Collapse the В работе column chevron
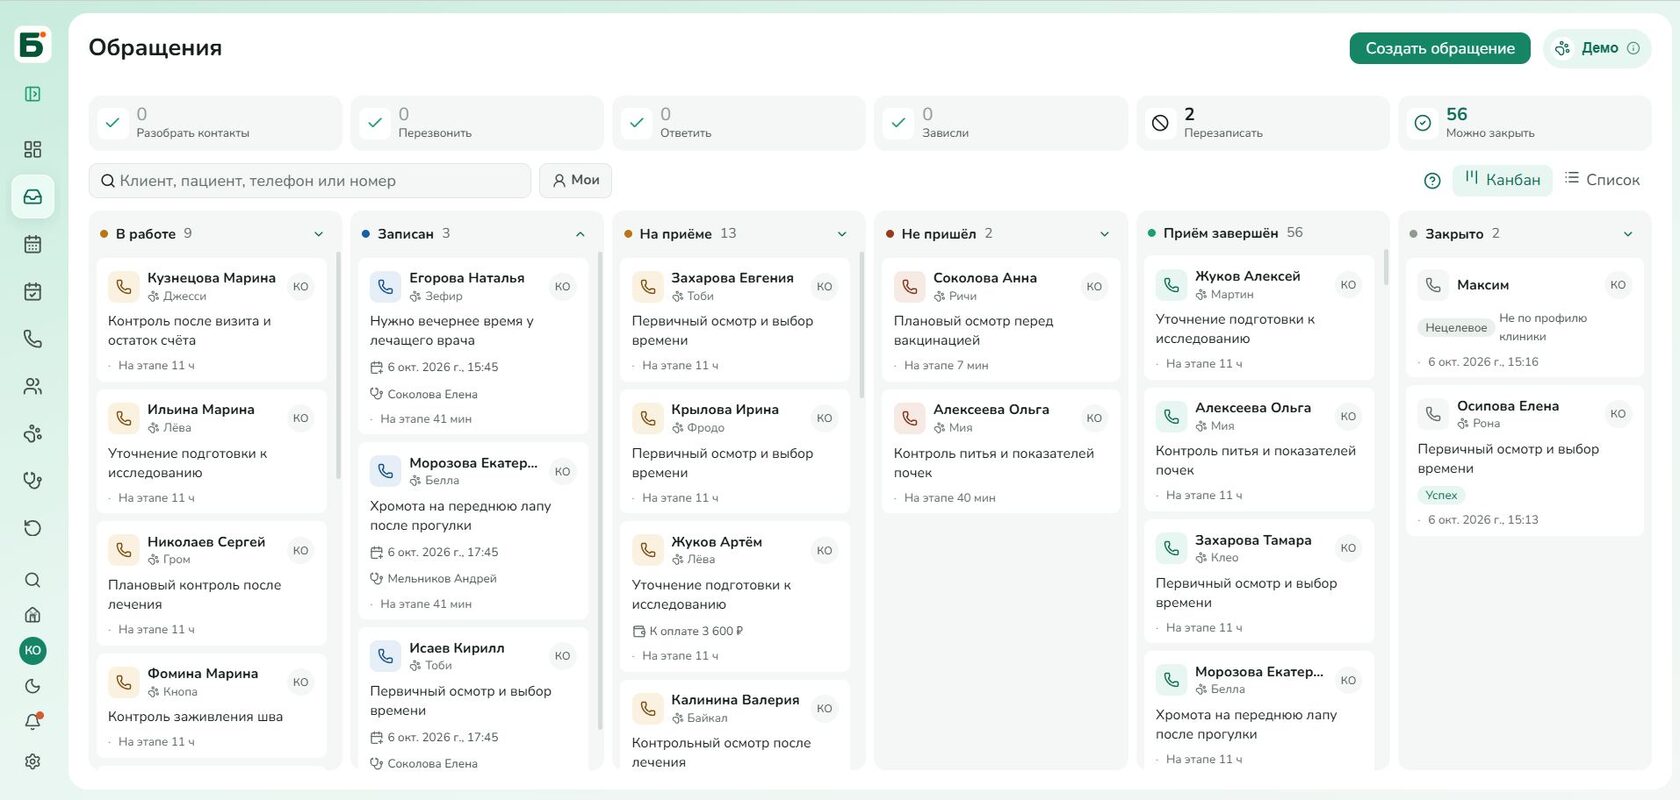The height and width of the screenshot is (800, 1680). 319,234
